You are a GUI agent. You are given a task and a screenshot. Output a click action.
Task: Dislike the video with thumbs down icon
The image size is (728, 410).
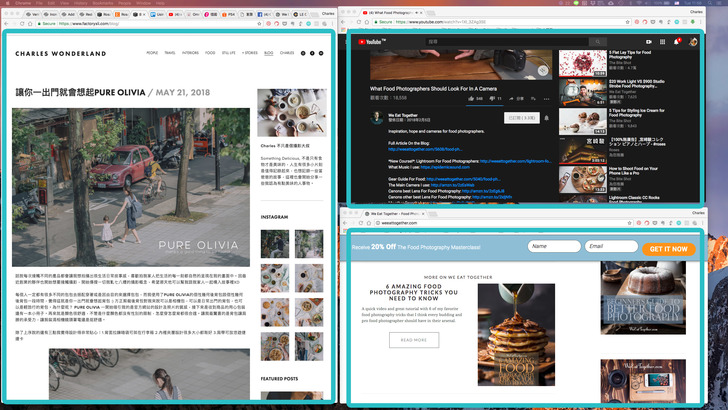(491, 98)
